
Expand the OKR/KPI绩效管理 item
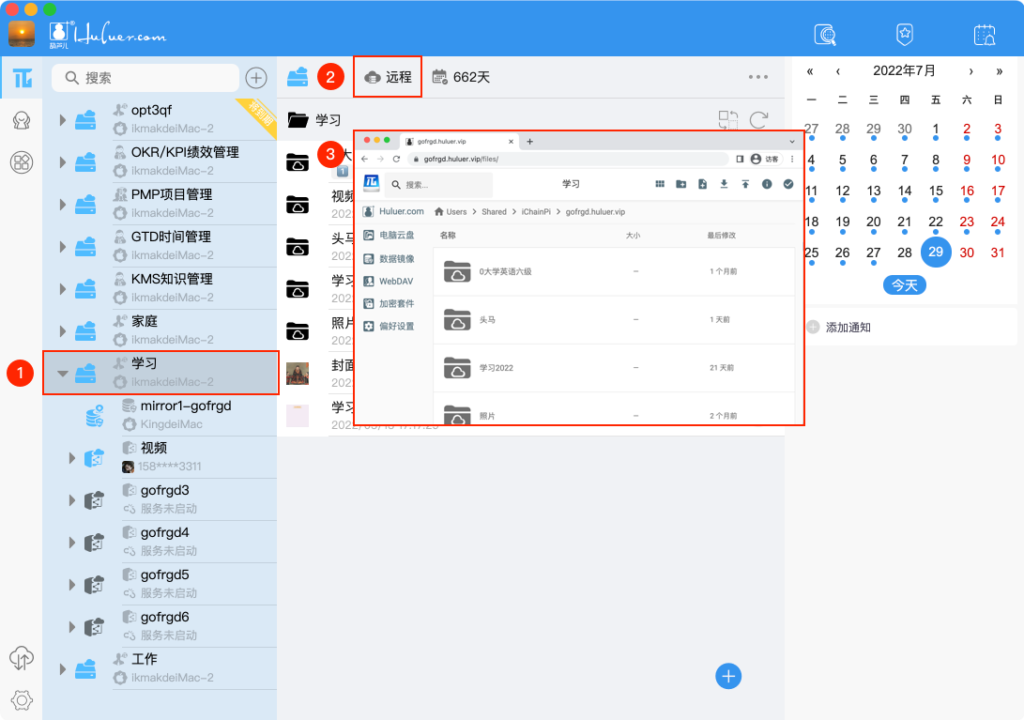click(x=63, y=162)
